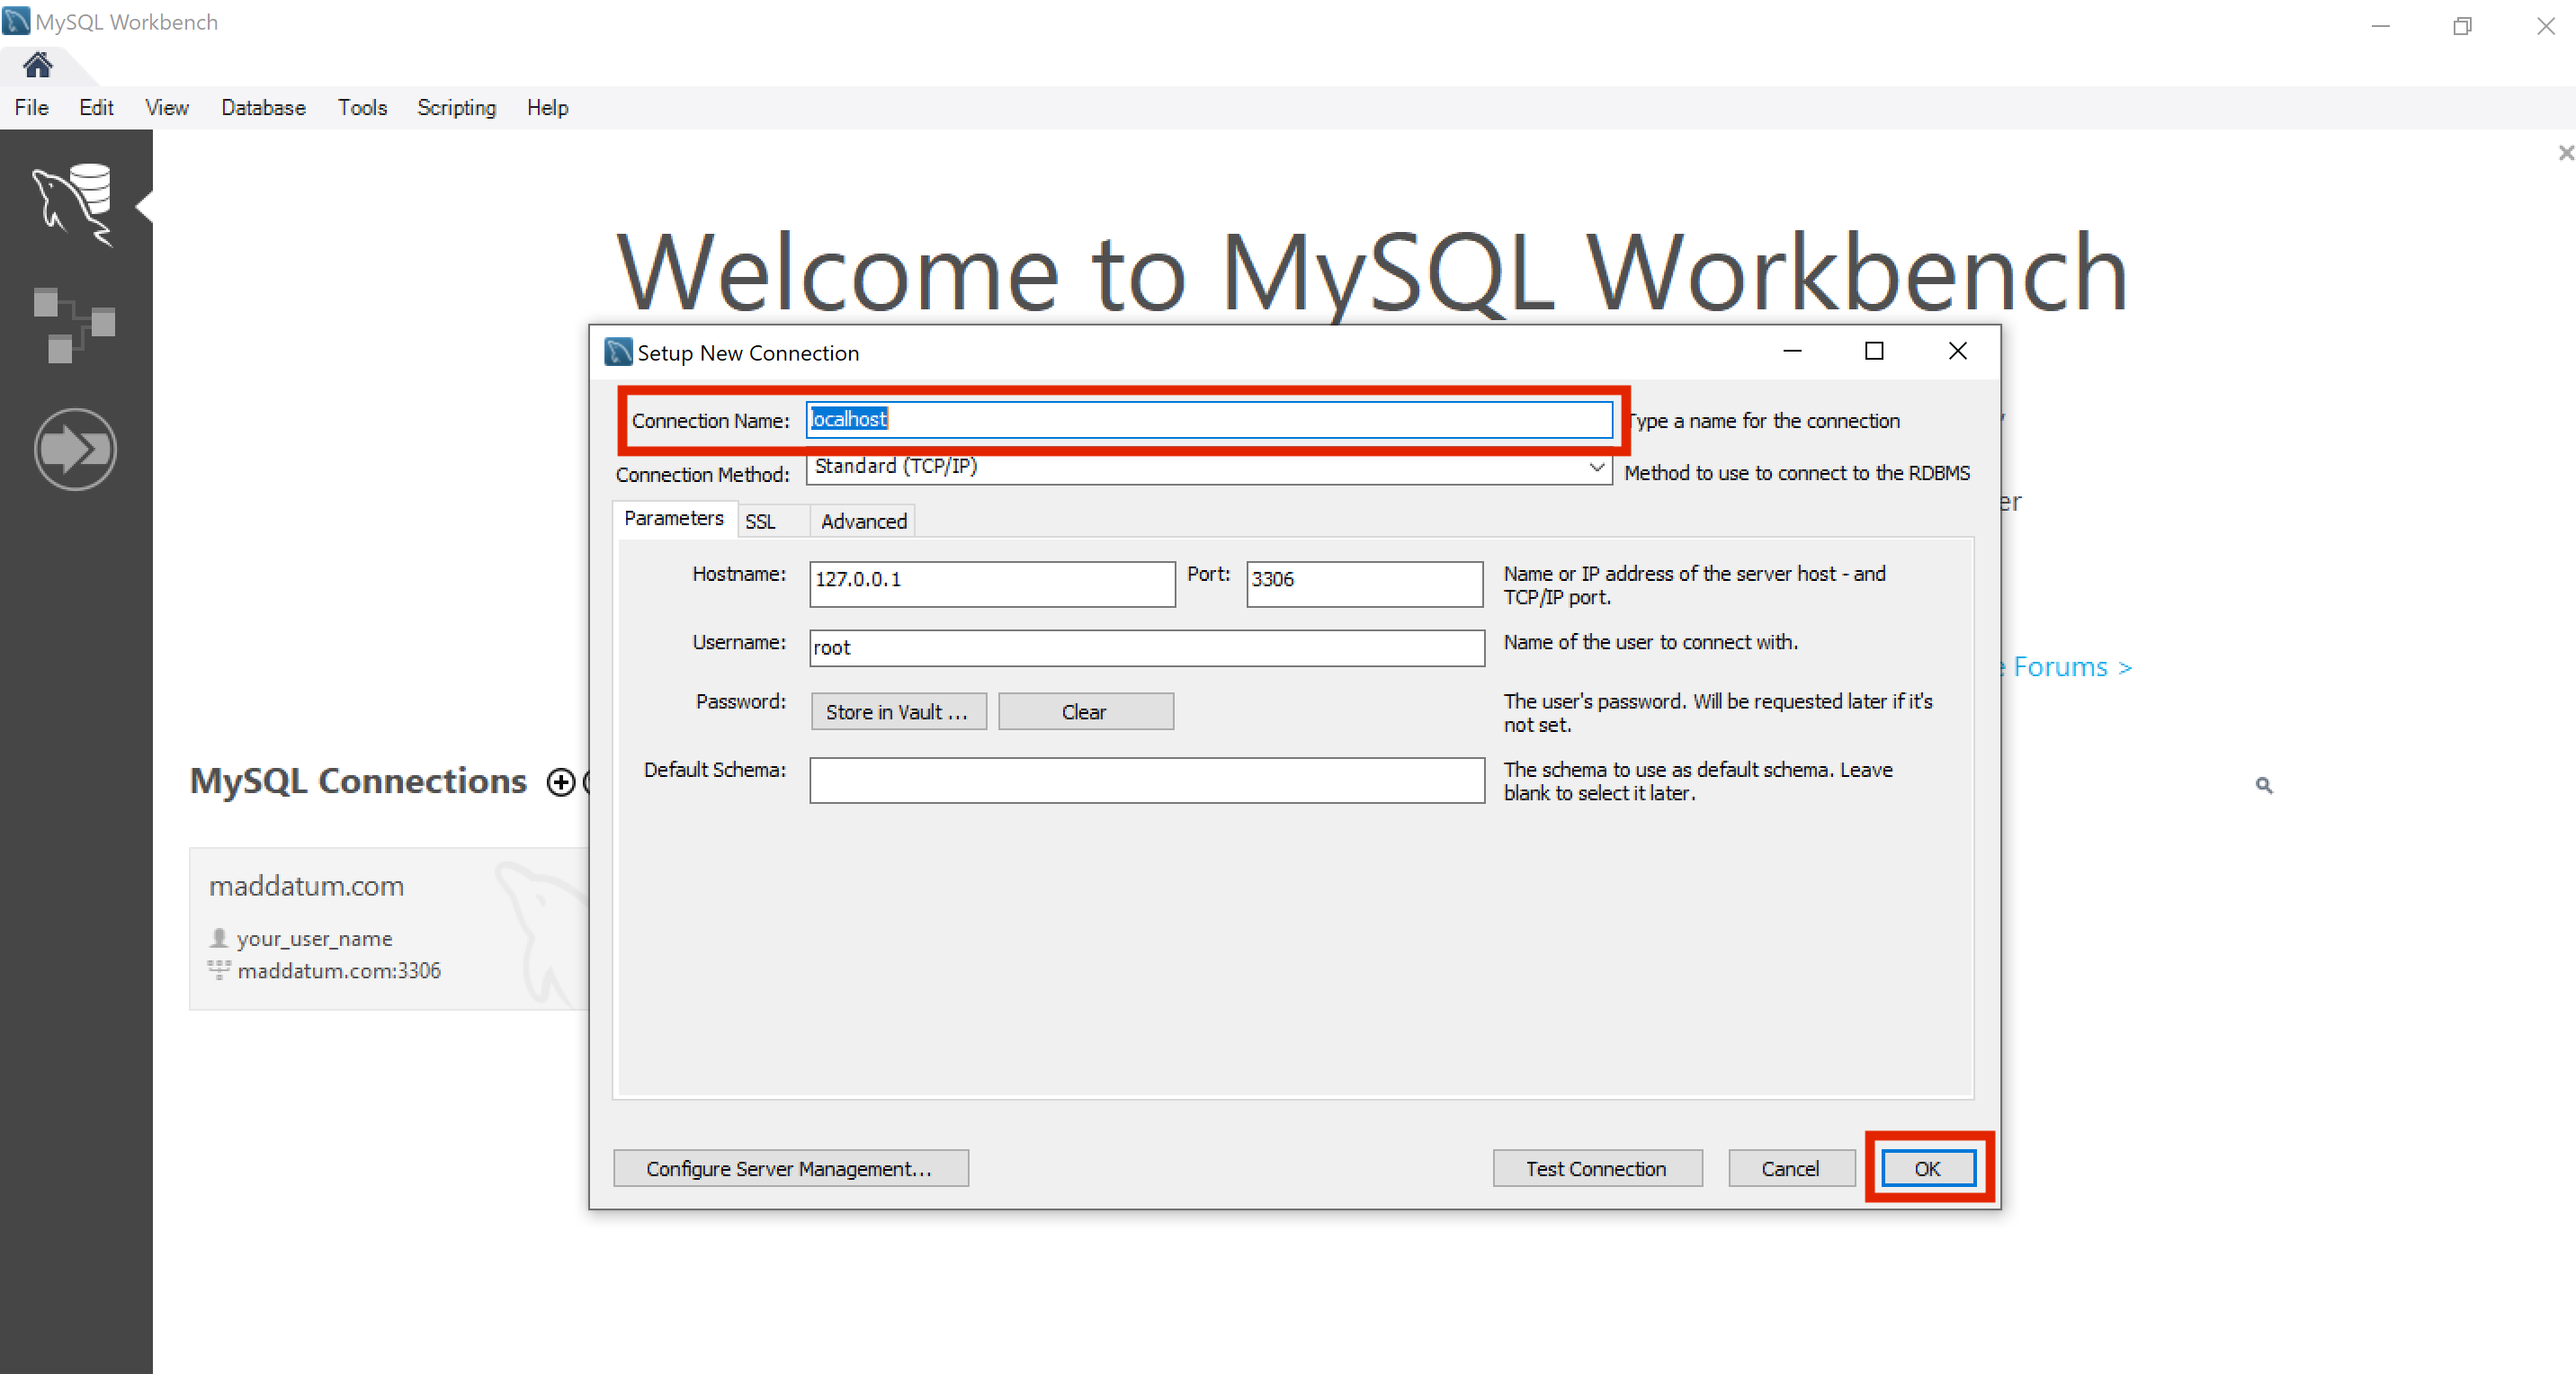
Task: Click the Setup New Connection dialog icon
Action: [x=619, y=352]
